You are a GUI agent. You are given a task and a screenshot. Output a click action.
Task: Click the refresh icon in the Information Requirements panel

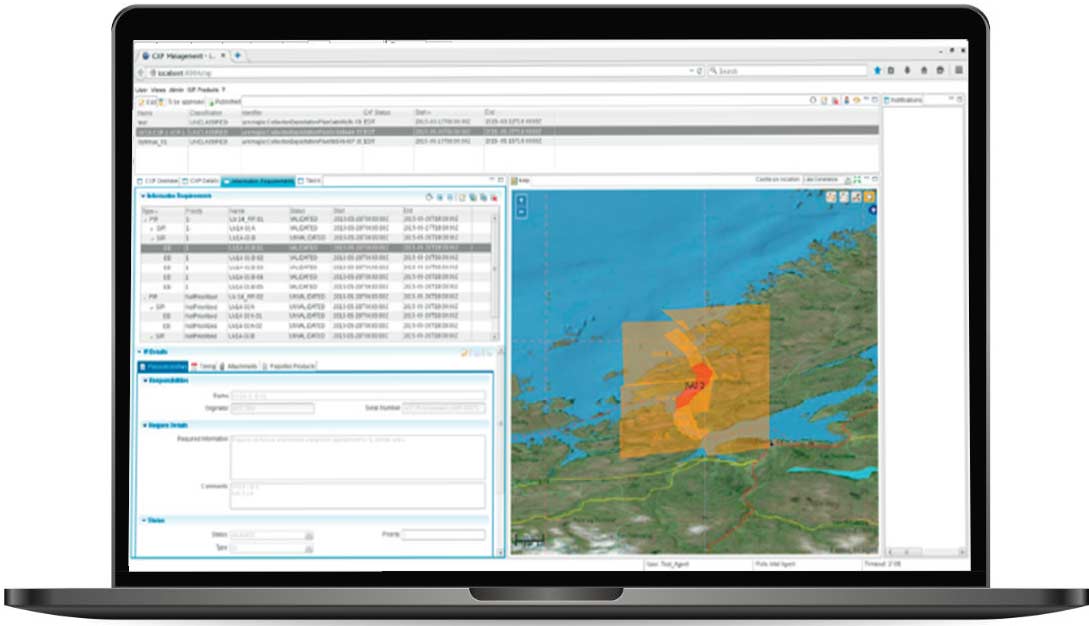point(429,197)
